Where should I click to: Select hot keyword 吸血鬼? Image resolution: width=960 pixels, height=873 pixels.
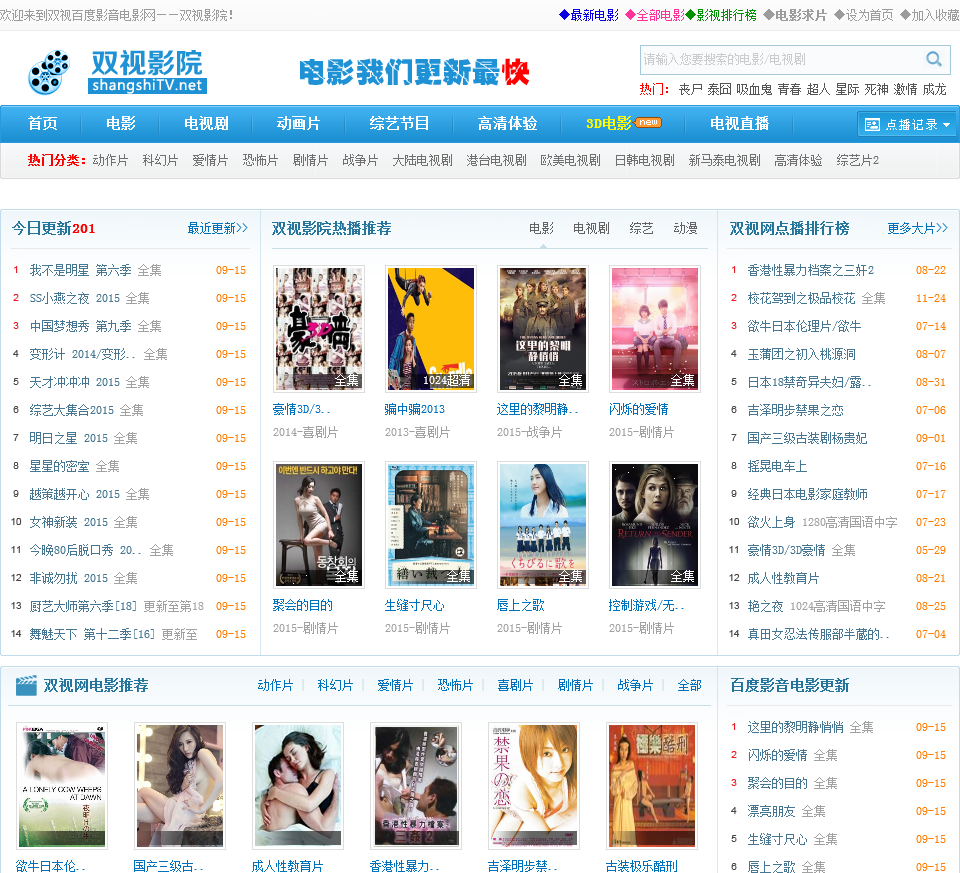[x=754, y=89]
